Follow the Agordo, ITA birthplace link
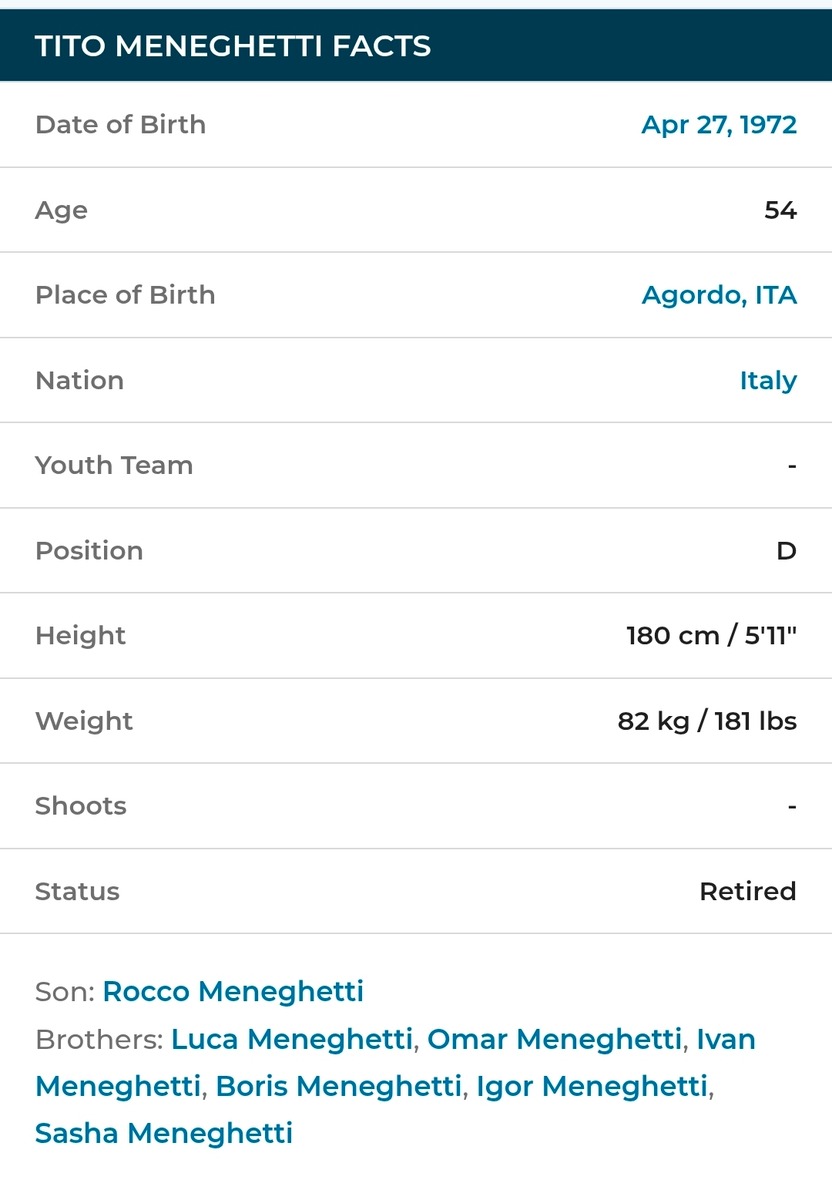 click(x=719, y=295)
